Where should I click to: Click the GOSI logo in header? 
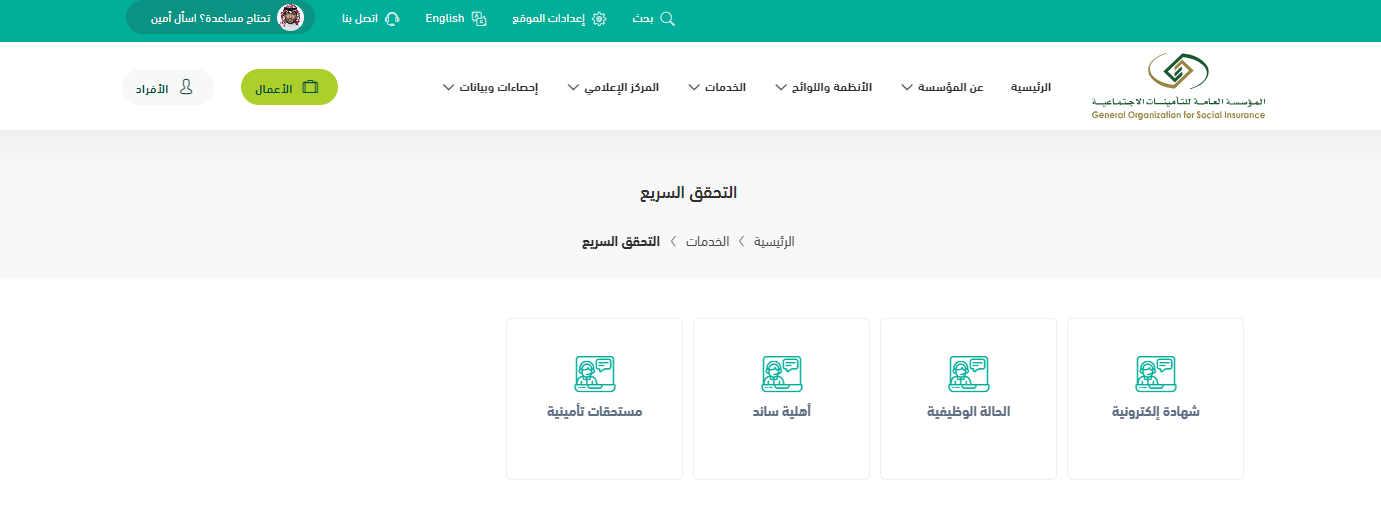(x=1178, y=87)
